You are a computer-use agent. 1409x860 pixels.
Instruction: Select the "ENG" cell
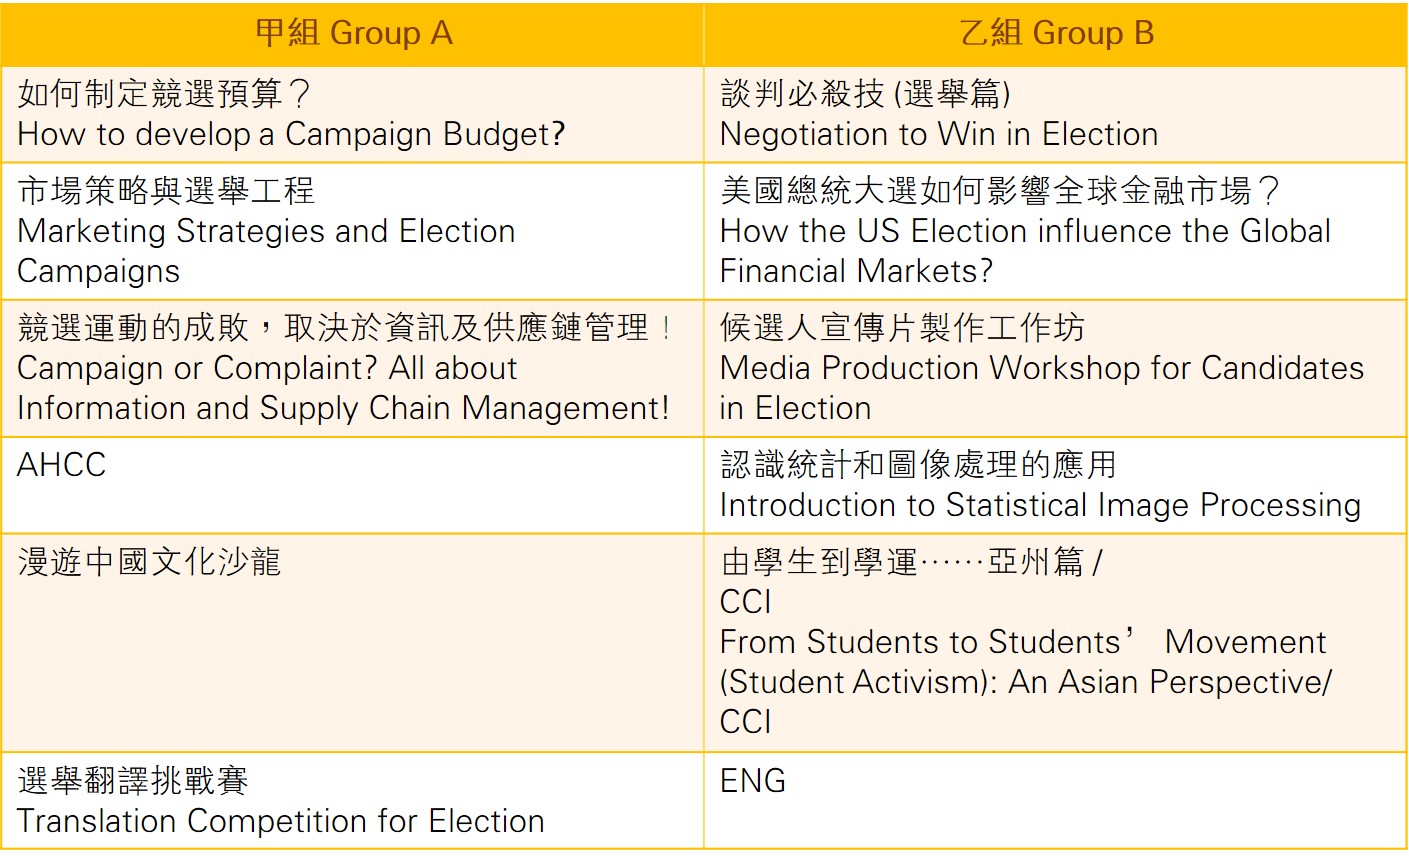[x=753, y=781]
